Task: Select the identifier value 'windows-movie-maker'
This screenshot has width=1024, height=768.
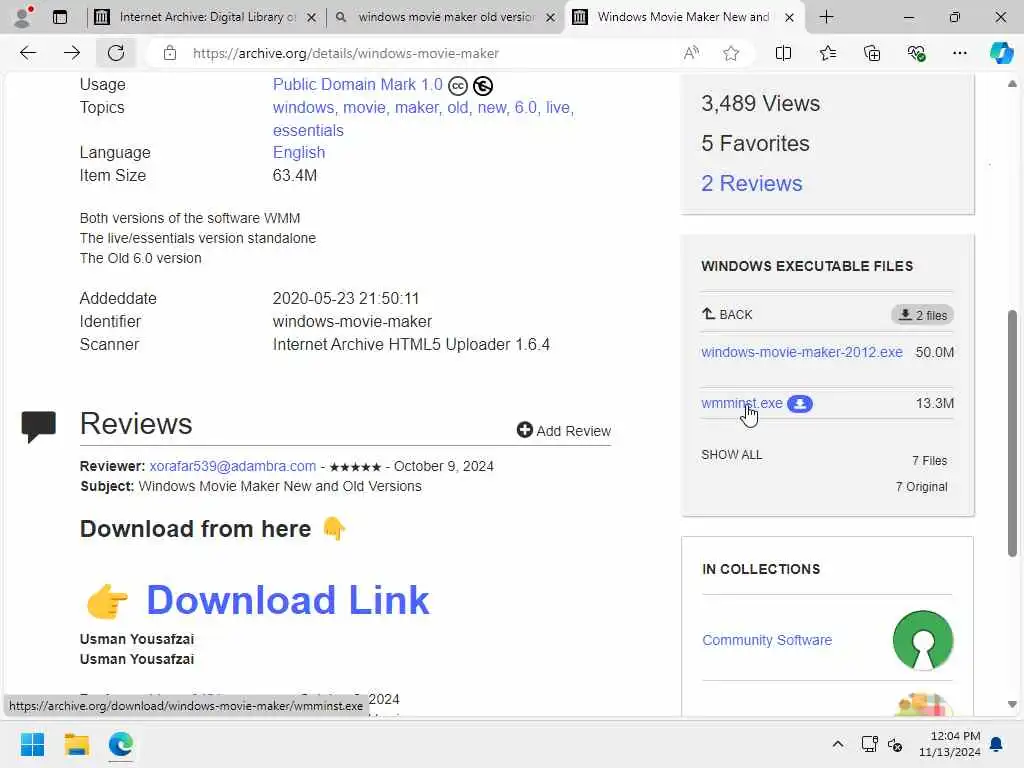Action: pos(352,322)
